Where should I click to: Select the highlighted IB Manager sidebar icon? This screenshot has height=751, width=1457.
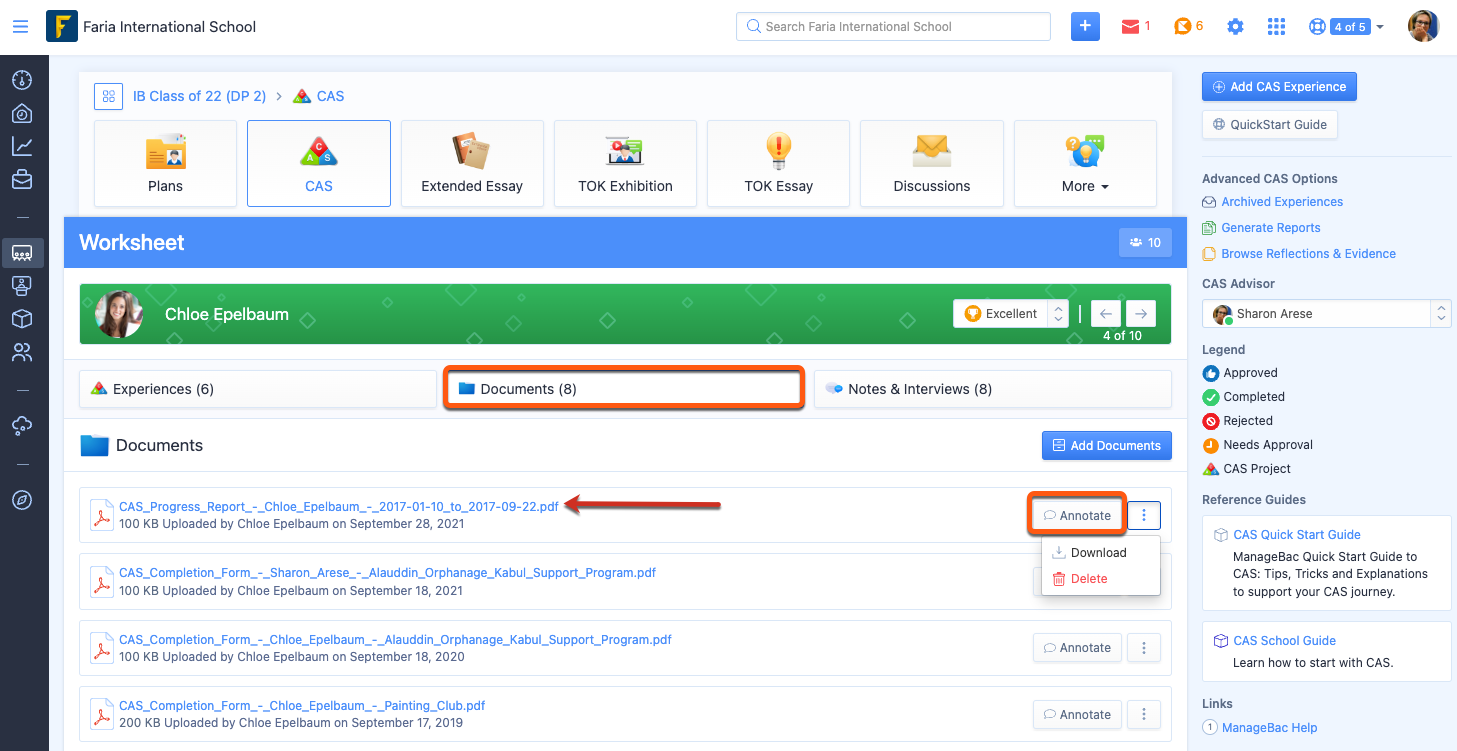22,252
